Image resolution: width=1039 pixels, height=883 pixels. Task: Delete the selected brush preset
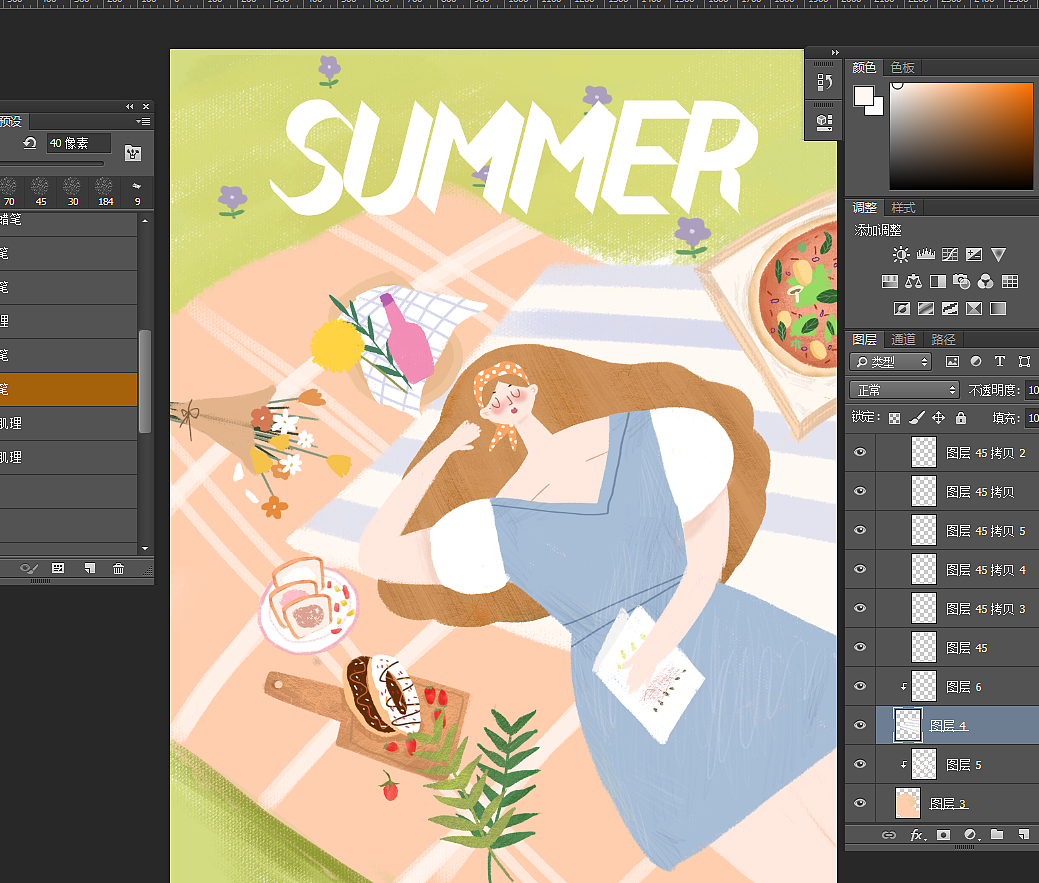(x=119, y=568)
